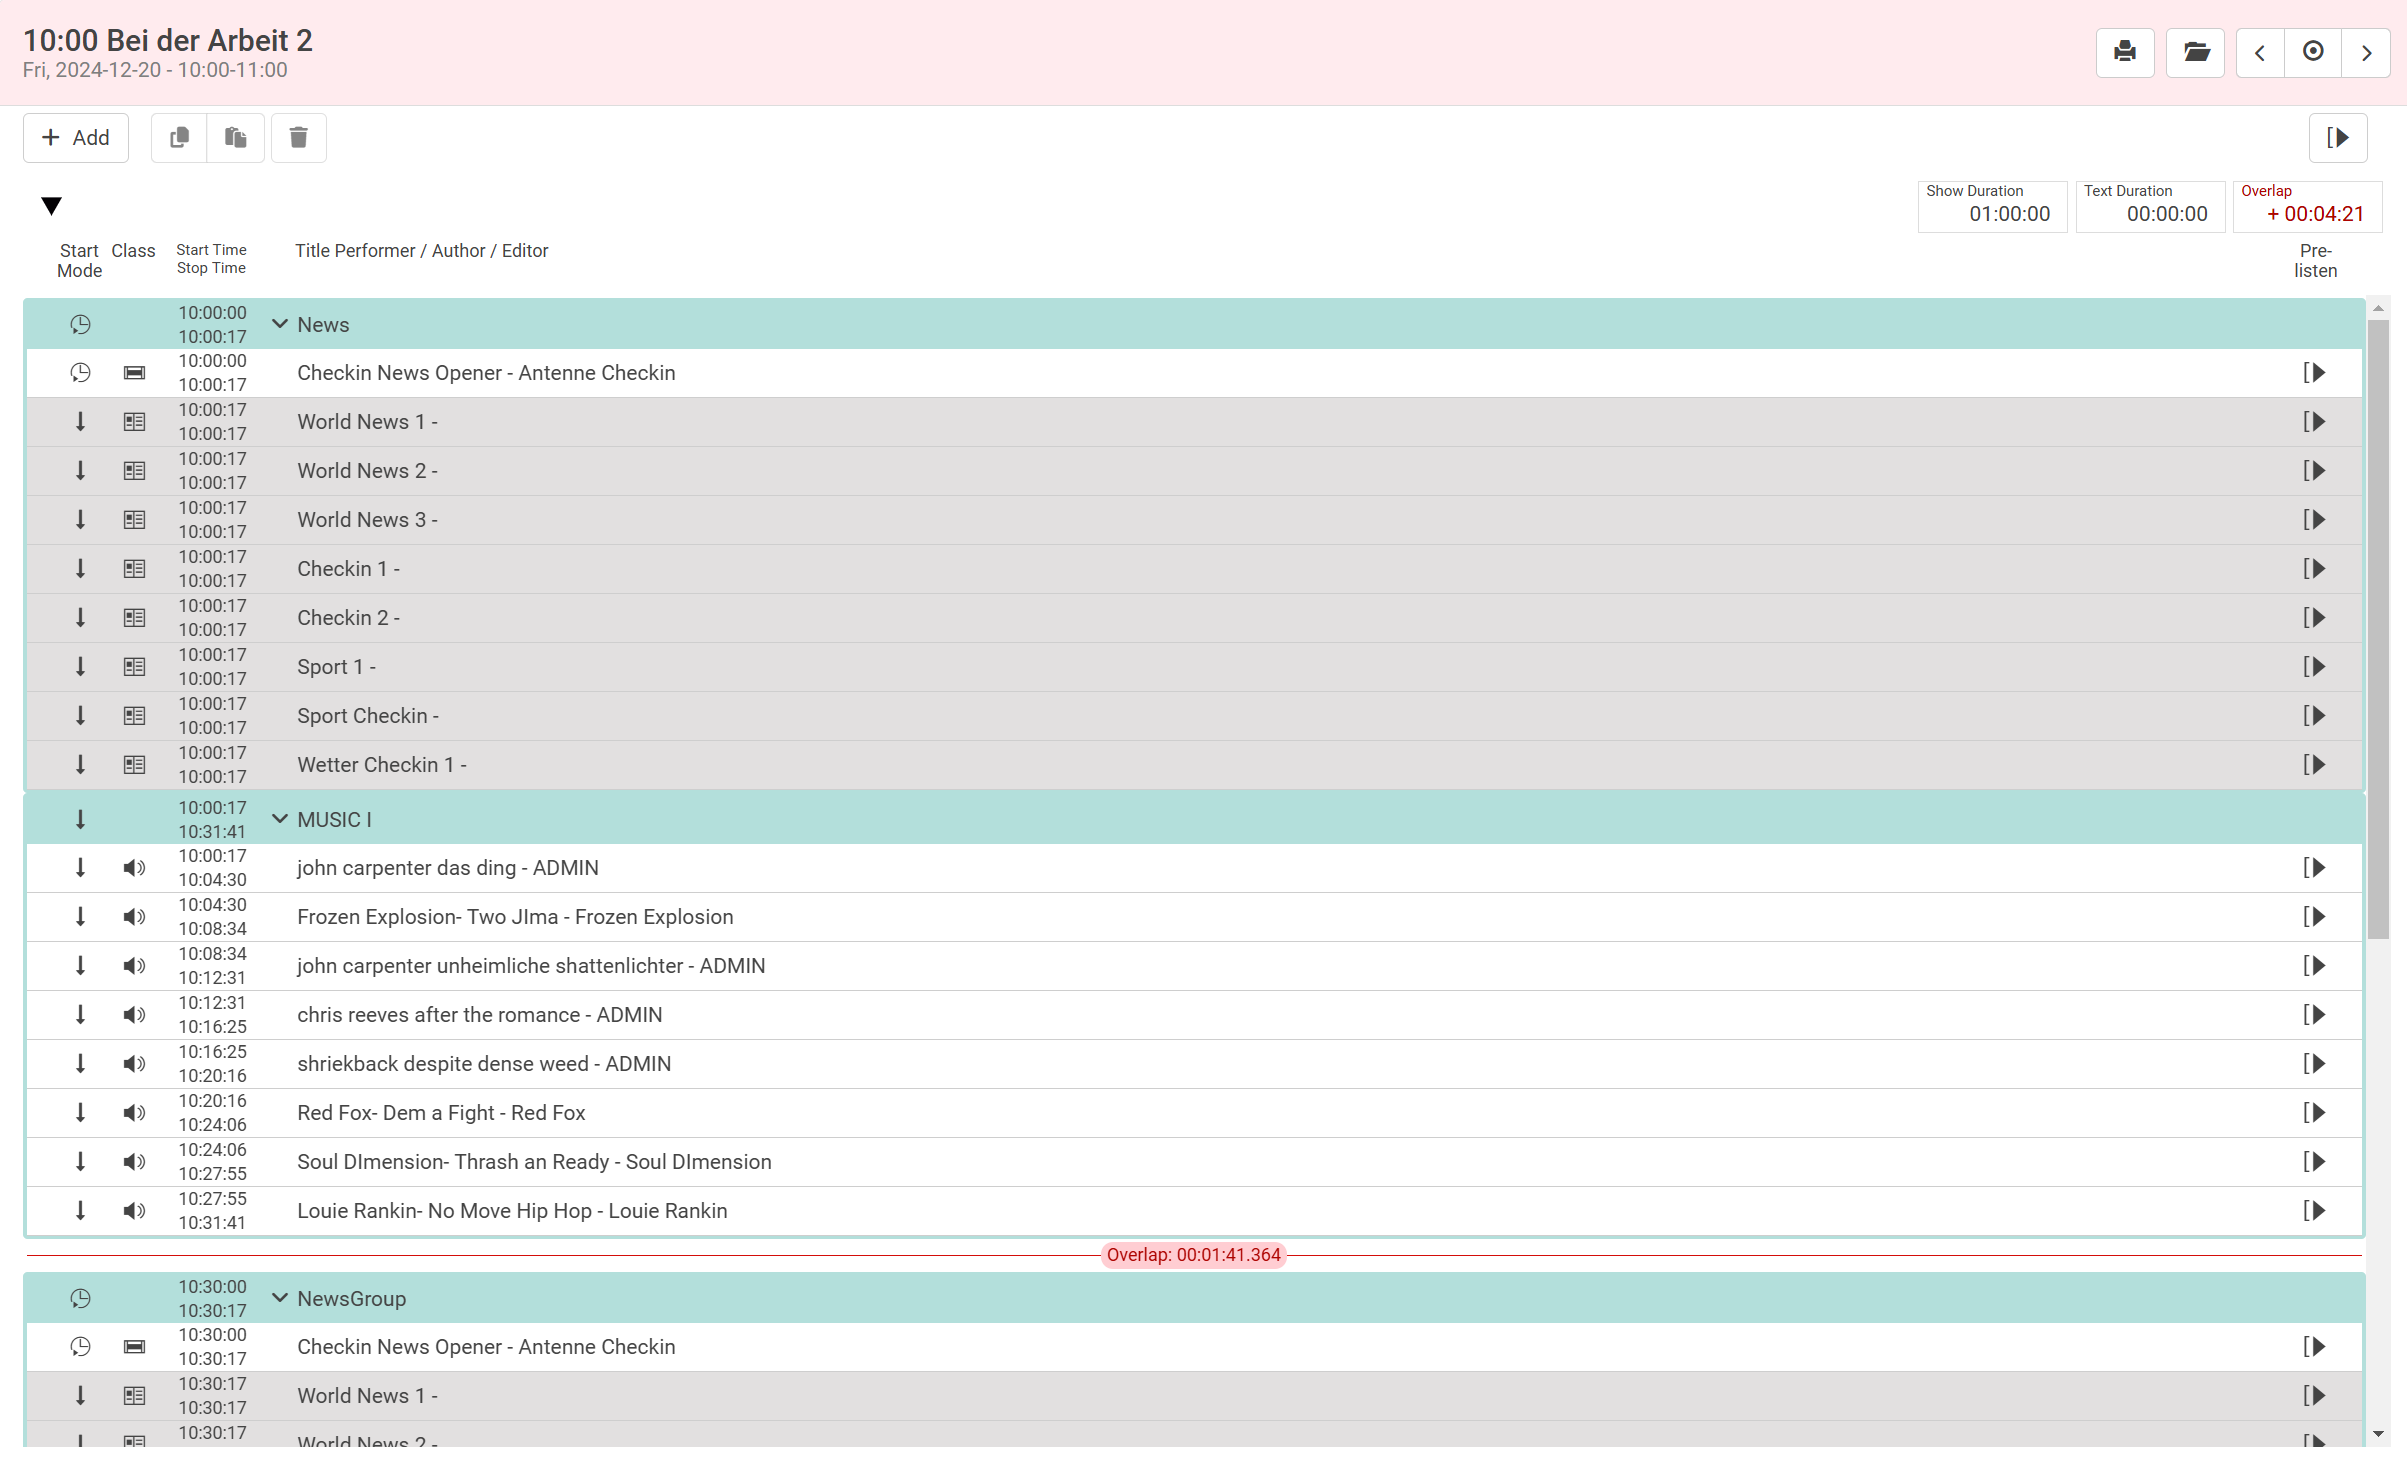Screen dimensions: 2407x1462
Task: Click the print icon in header
Action: (2124, 52)
